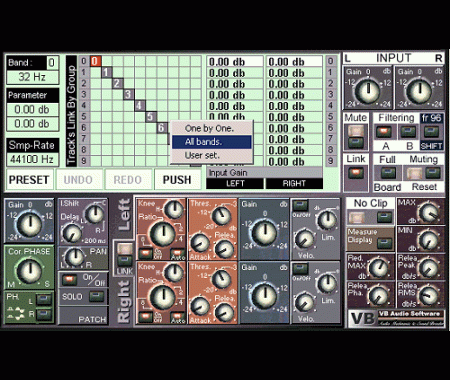Click the Relea. RMS knob
Viewport: 450px width, 380px height.
pyautogui.click(x=429, y=296)
